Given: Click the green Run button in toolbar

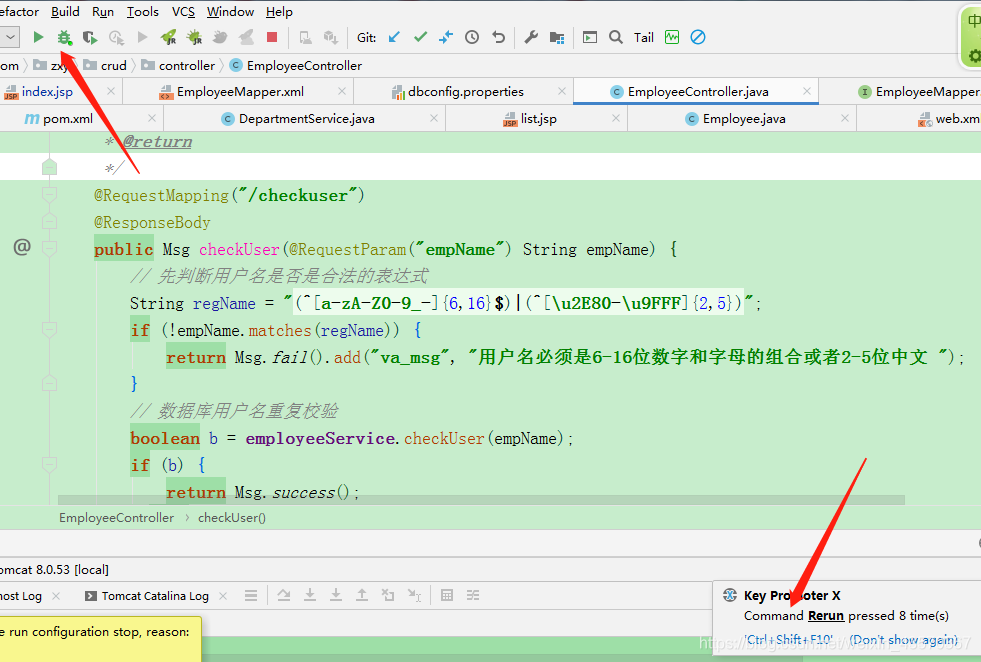Looking at the screenshot, I should coord(38,38).
